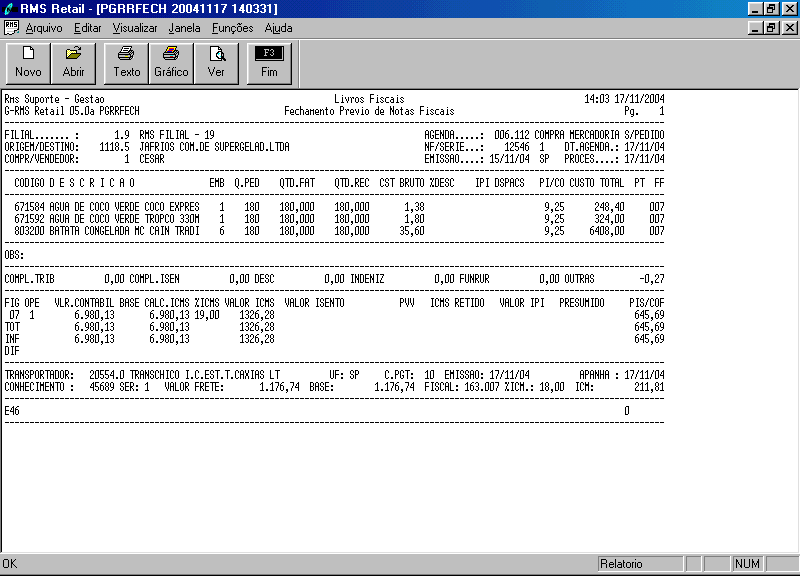This screenshot has width=800, height=576.
Task: Select product row 671584 AGUA DE COCO VERDE COCO EXPRES
Action: tap(339, 207)
